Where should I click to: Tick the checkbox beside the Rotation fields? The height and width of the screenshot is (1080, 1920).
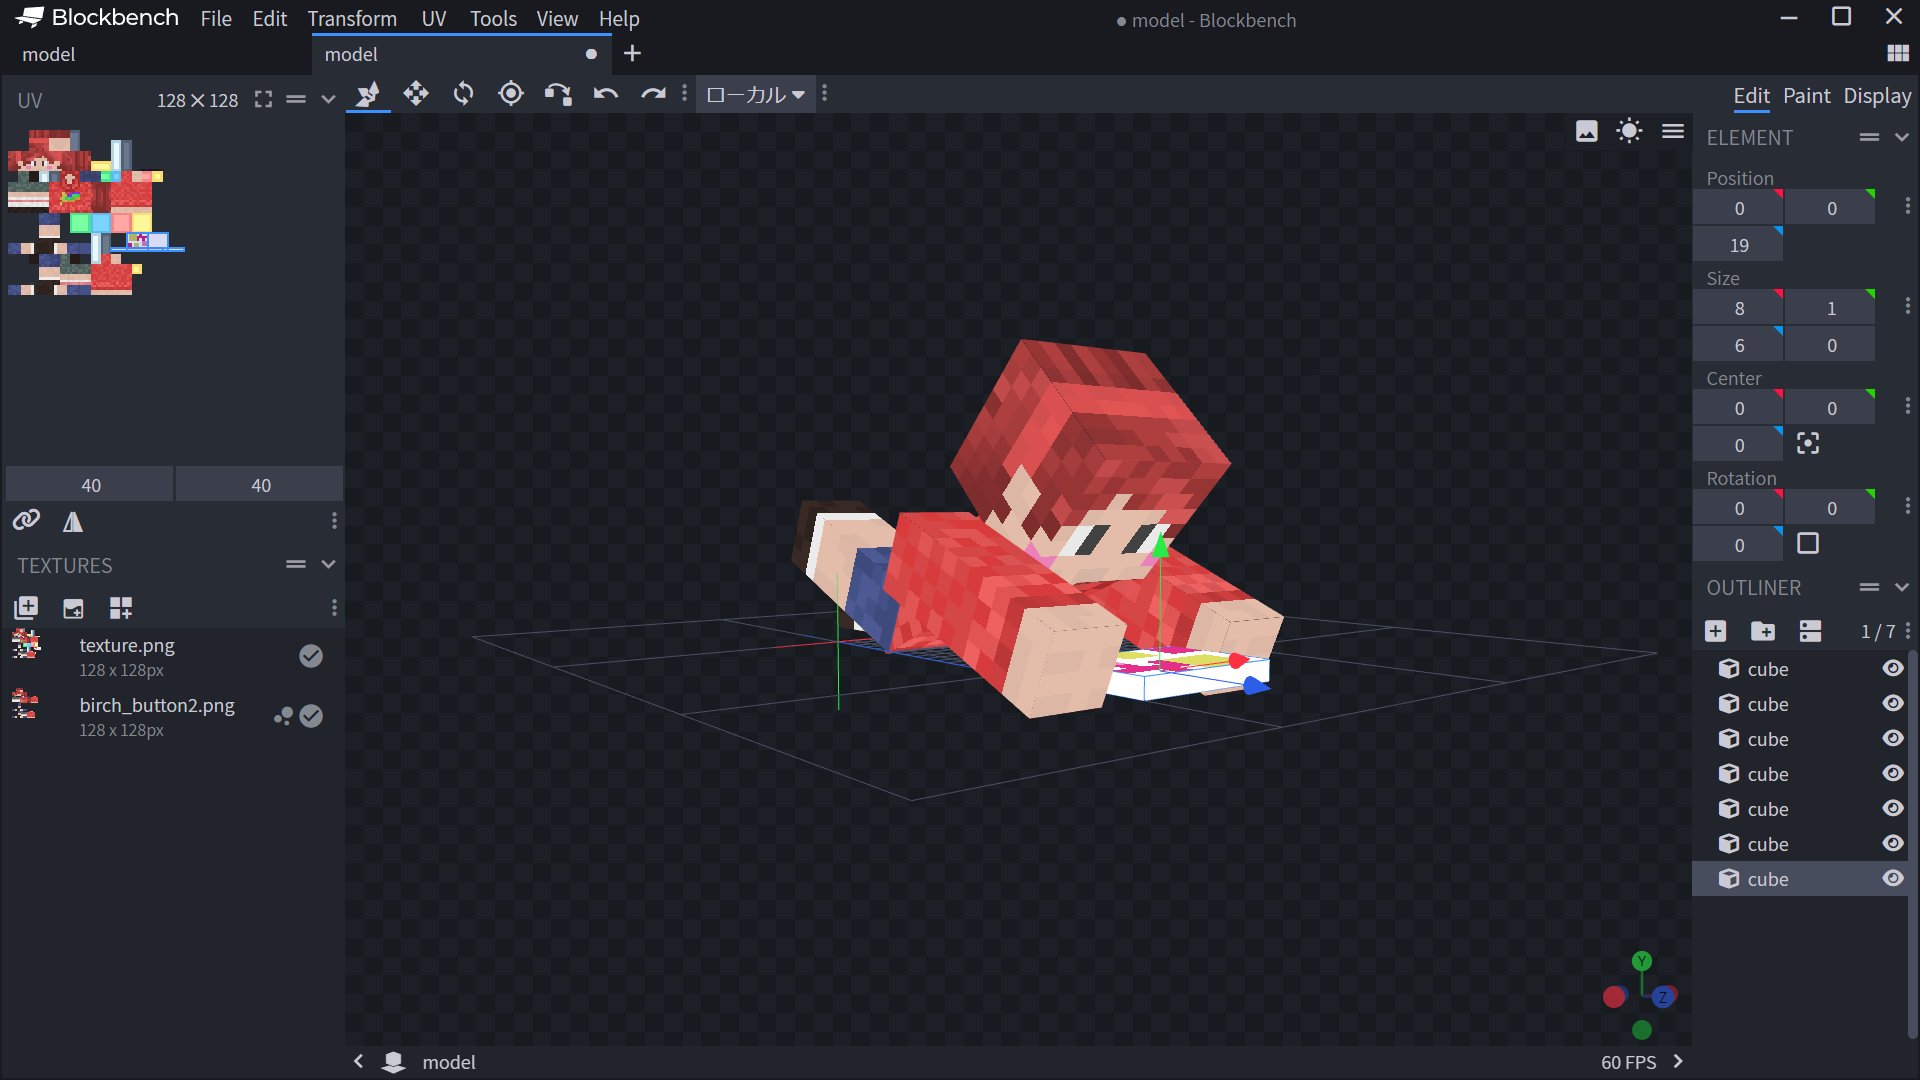click(1808, 544)
